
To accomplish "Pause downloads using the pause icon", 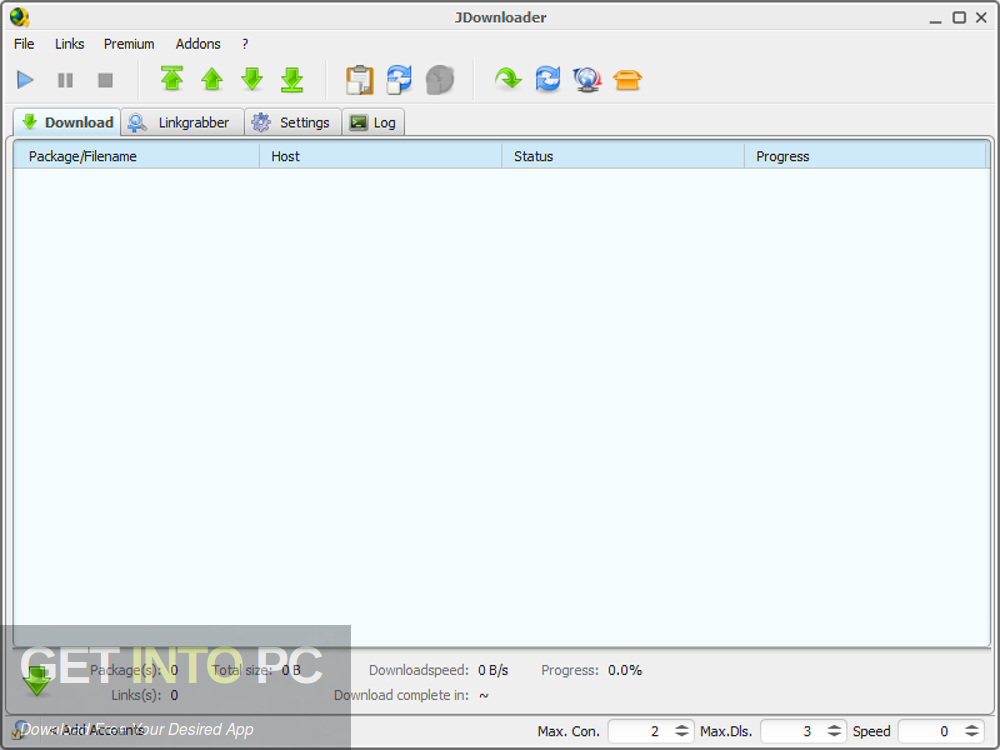I will 65,80.
